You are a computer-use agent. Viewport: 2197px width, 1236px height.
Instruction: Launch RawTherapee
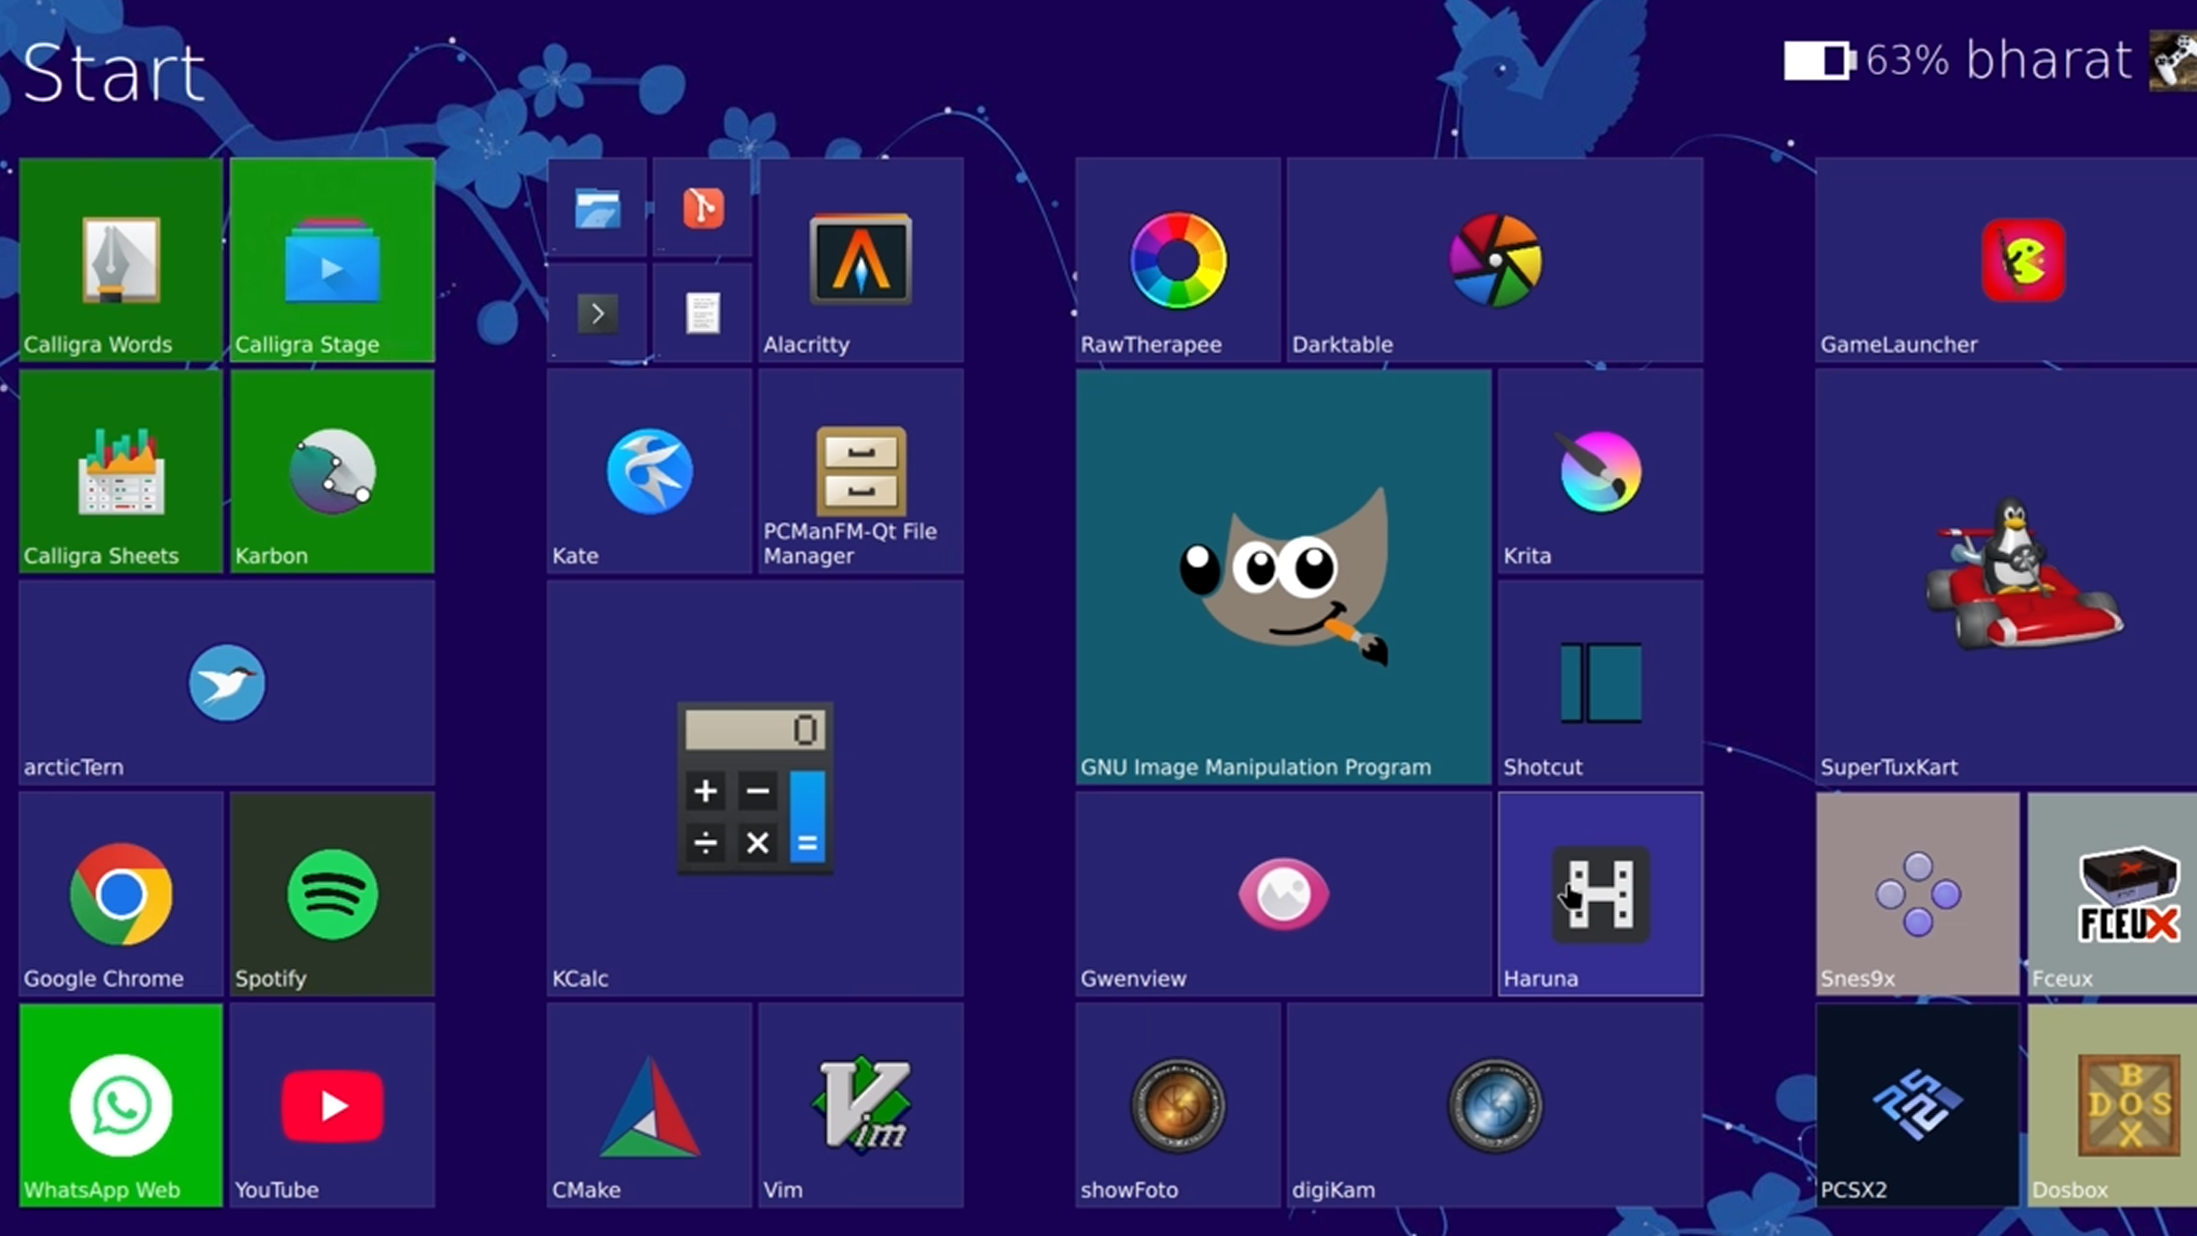[1177, 260]
